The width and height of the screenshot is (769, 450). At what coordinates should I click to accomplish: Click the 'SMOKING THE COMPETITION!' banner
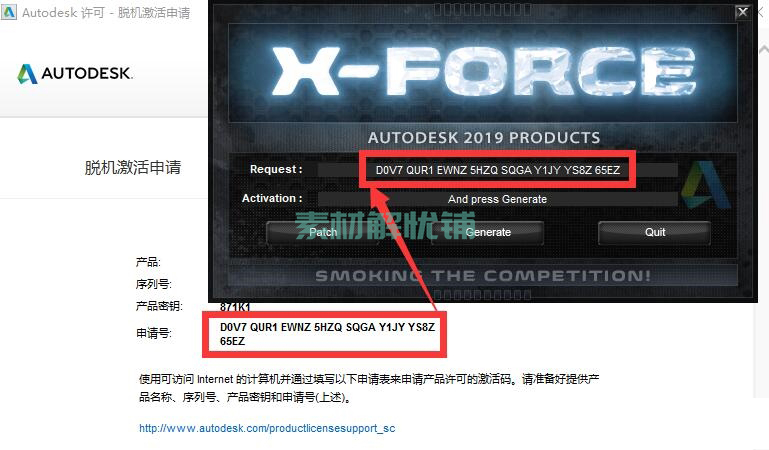point(483,275)
